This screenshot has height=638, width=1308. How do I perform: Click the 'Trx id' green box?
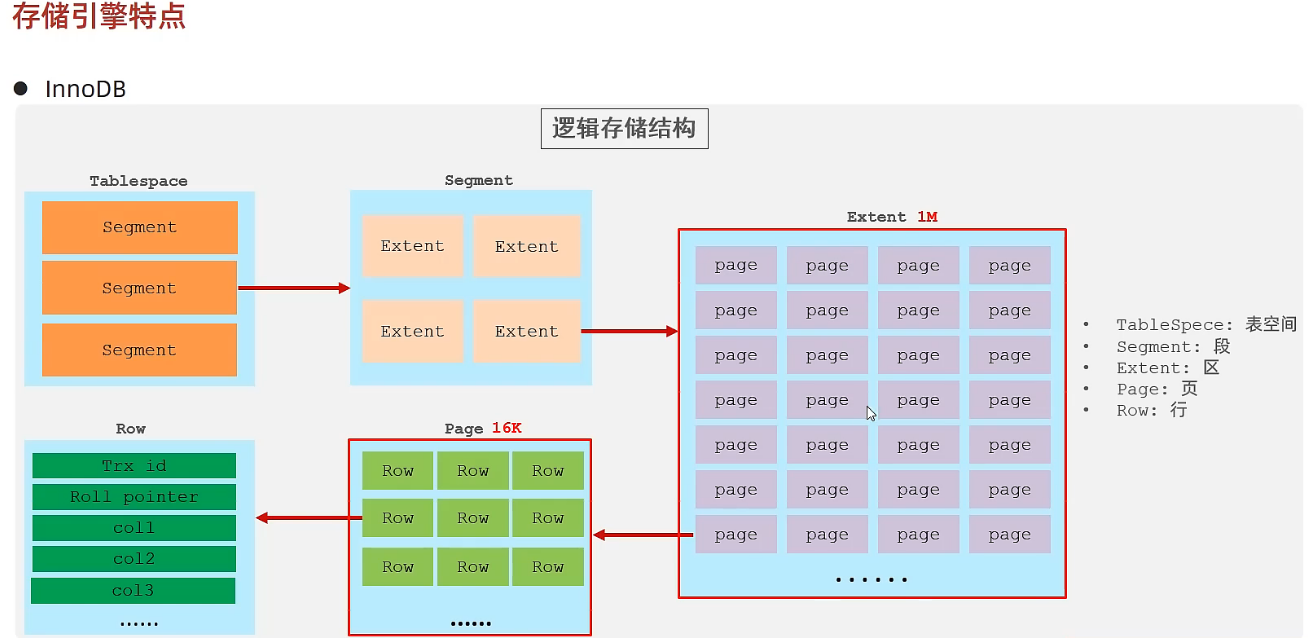(134, 466)
